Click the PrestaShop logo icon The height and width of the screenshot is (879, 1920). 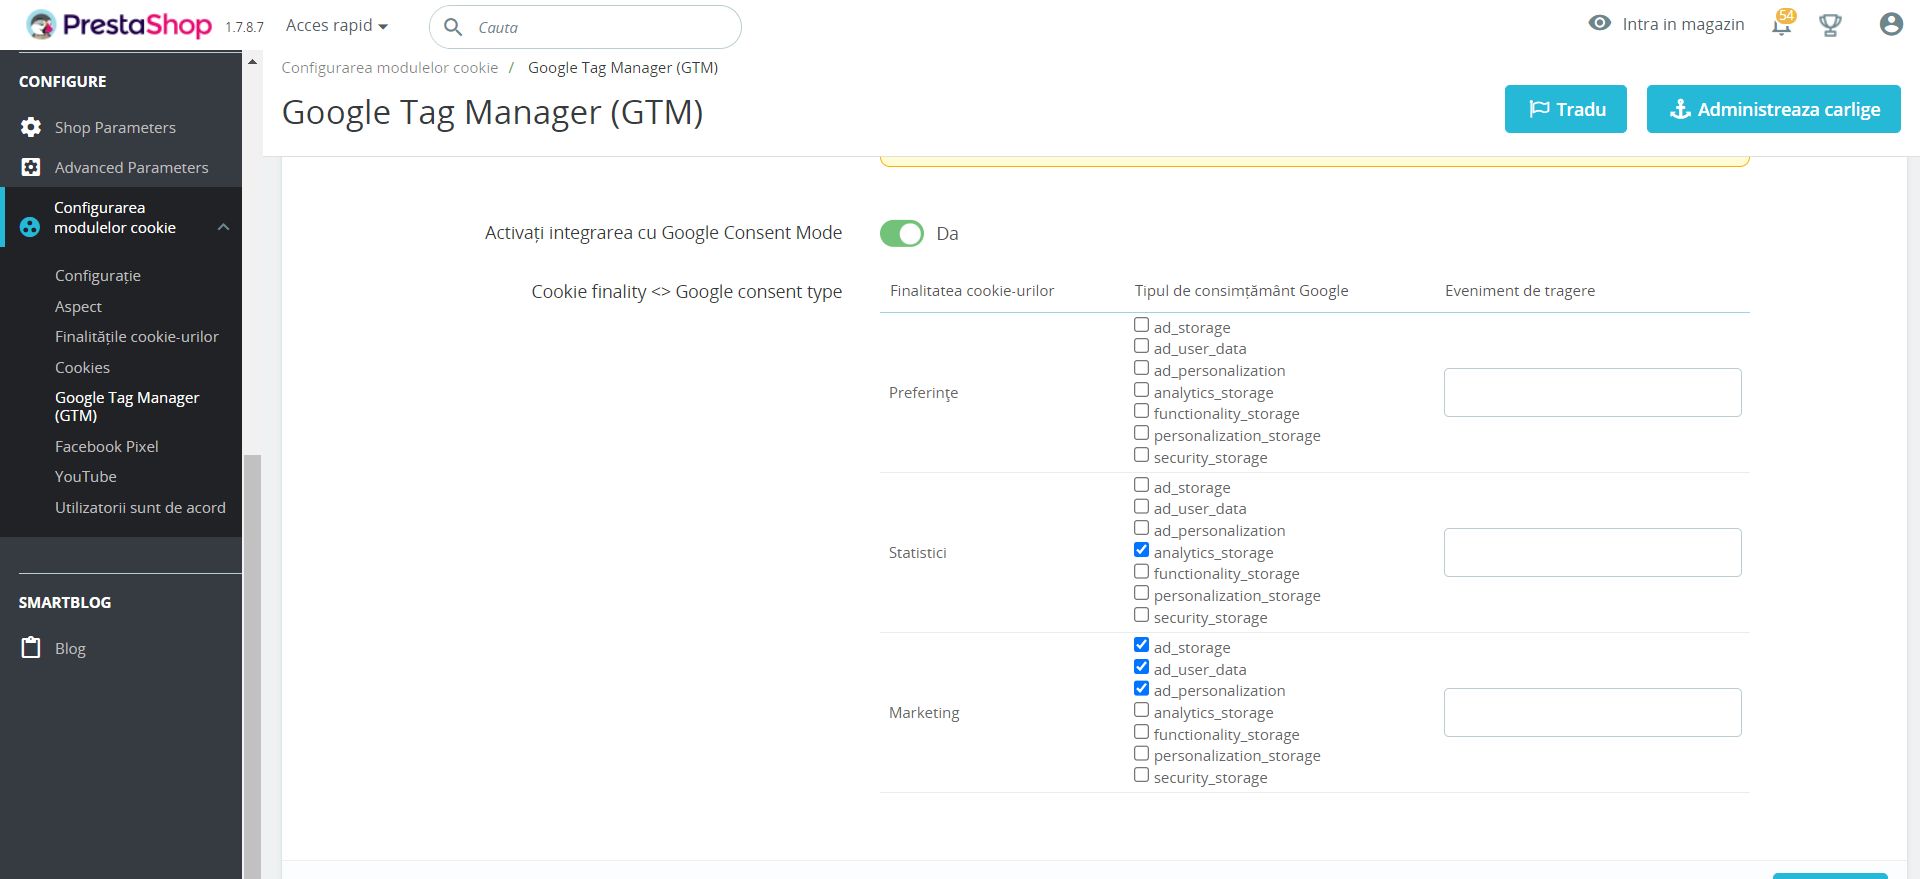41,25
